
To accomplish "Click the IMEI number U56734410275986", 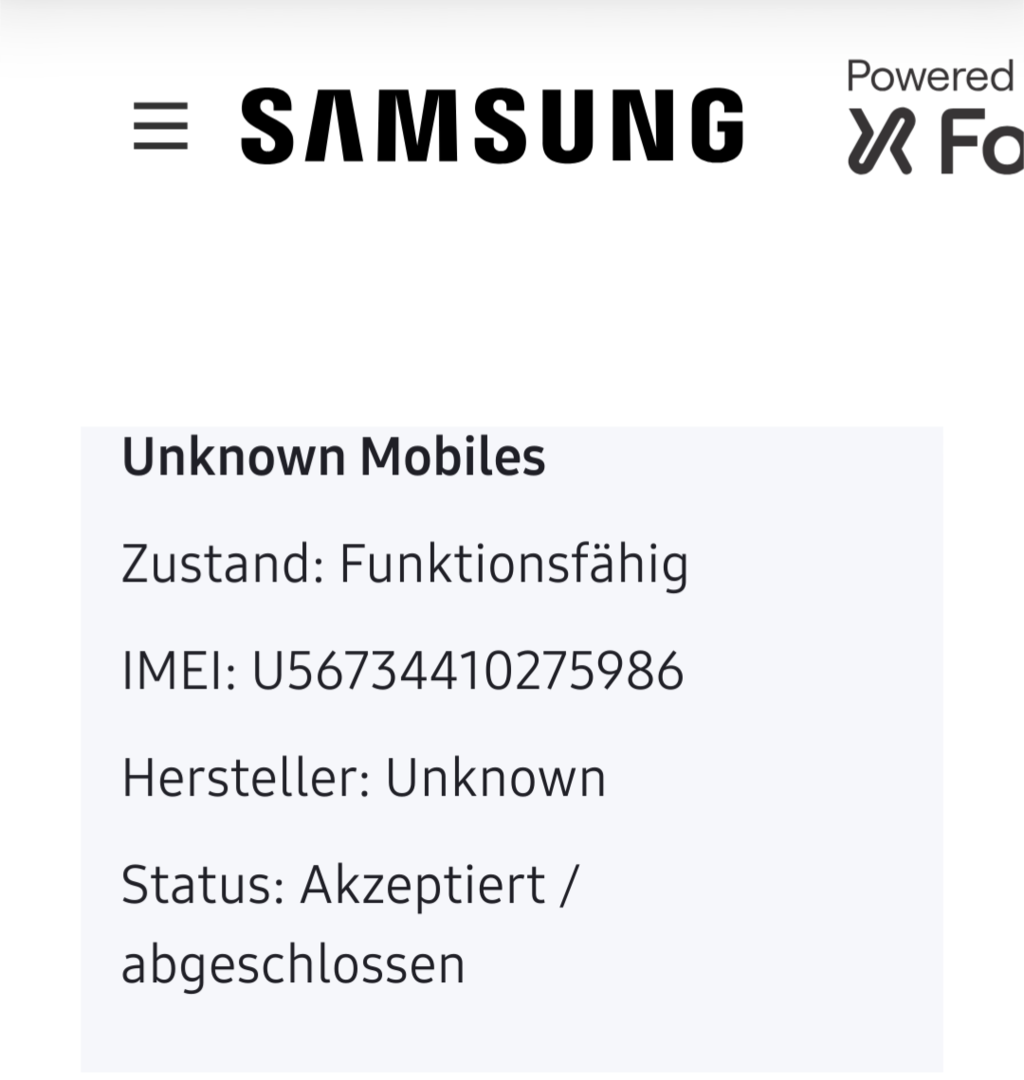I will (x=467, y=672).
